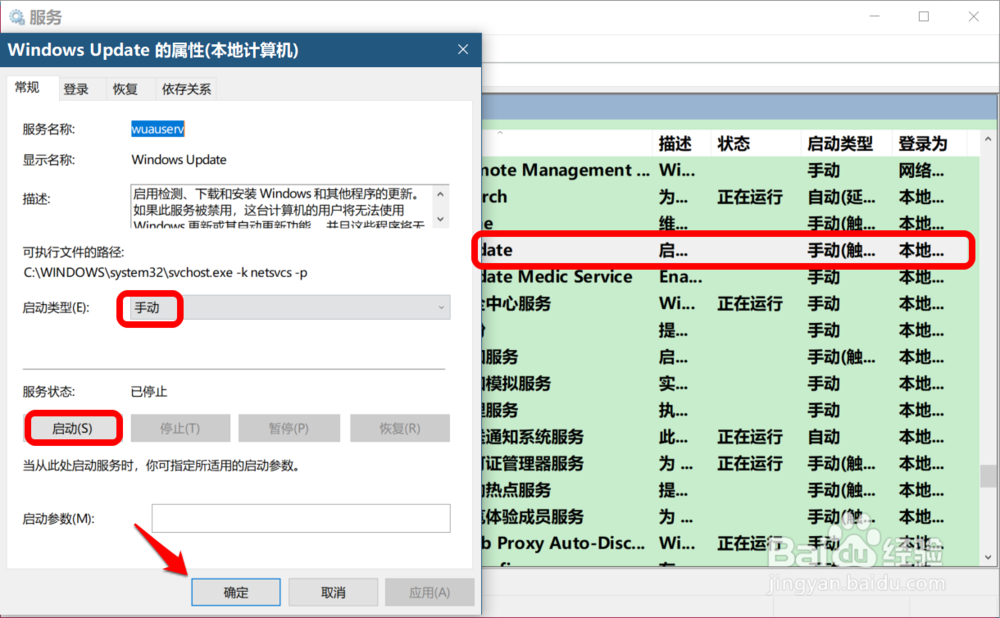
Task: Click the 暂停(P) button
Action: pyautogui.click(x=289, y=429)
